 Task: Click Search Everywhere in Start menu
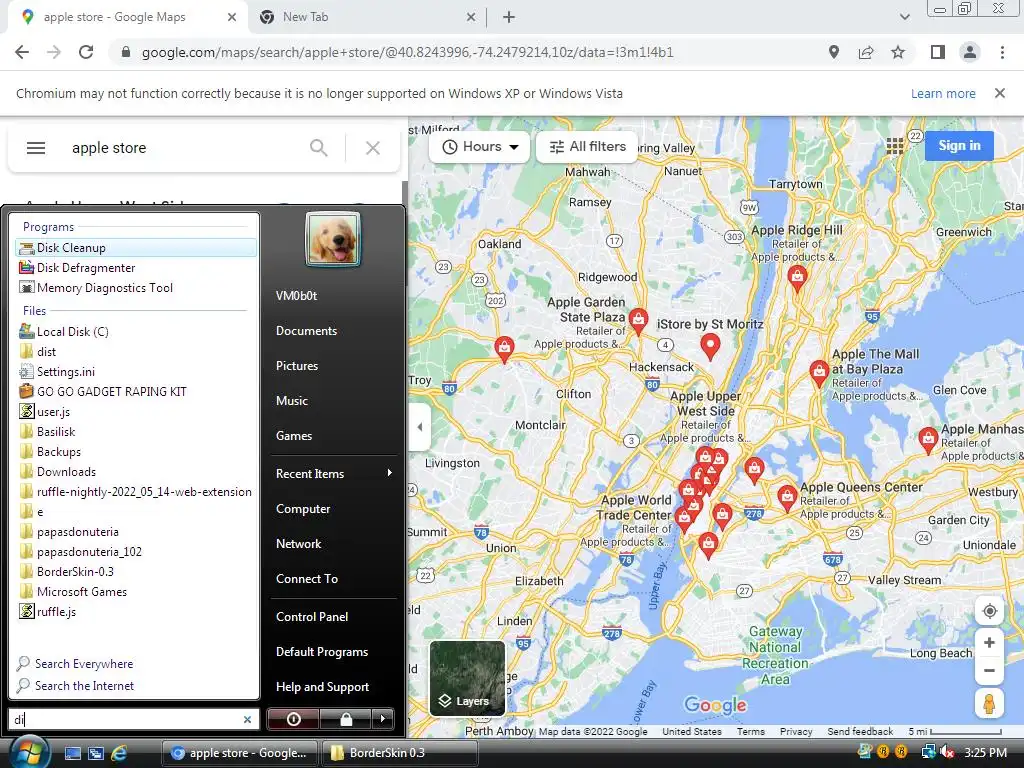coord(84,664)
